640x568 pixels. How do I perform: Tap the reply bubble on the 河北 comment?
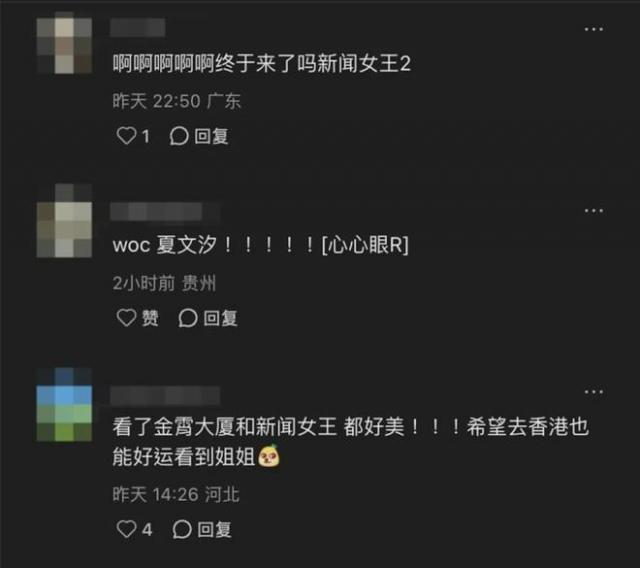[x=182, y=529]
